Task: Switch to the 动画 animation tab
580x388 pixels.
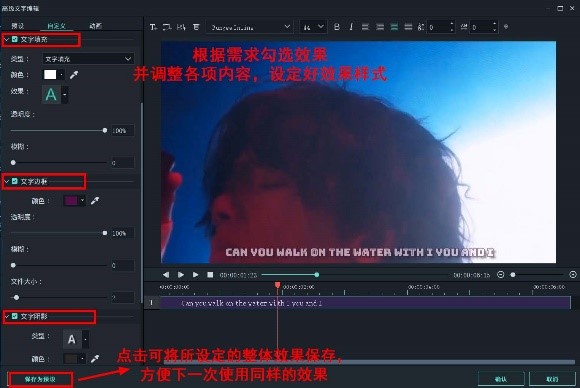Action: [x=96, y=26]
